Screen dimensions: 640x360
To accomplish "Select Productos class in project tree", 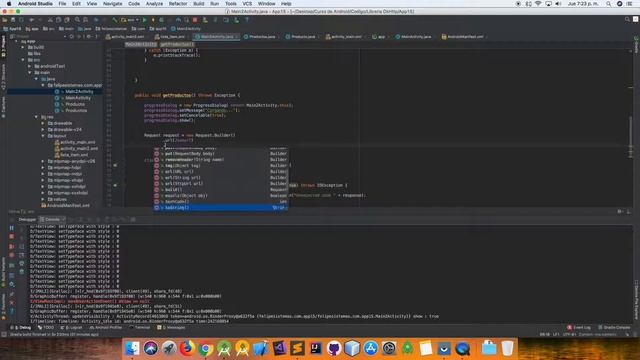I will (x=76, y=111).
